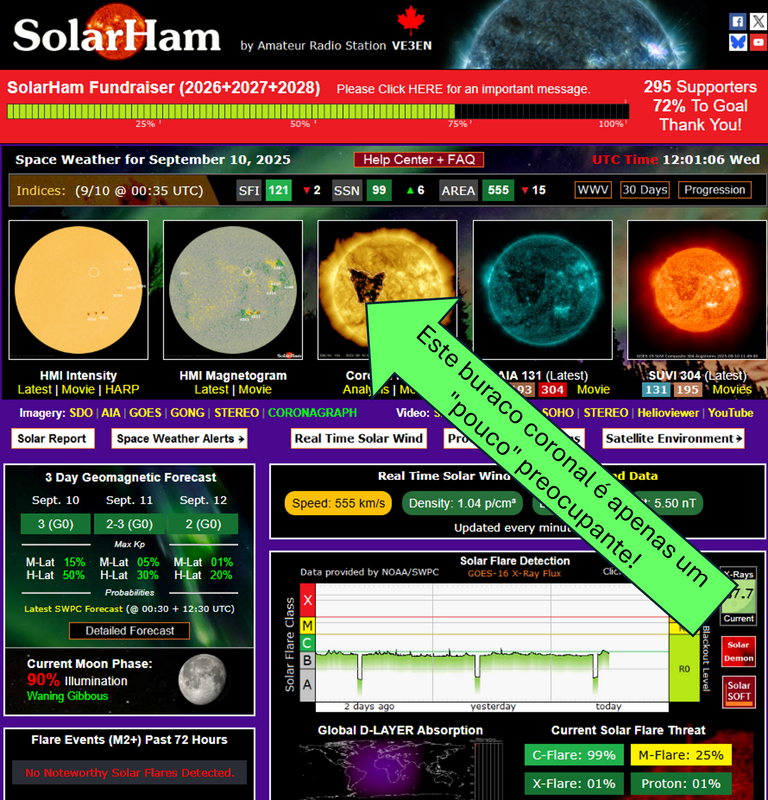Click Sept. 11 Kp 2-3 (G0) cell
The image size is (768, 800).
click(x=129, y=524)
